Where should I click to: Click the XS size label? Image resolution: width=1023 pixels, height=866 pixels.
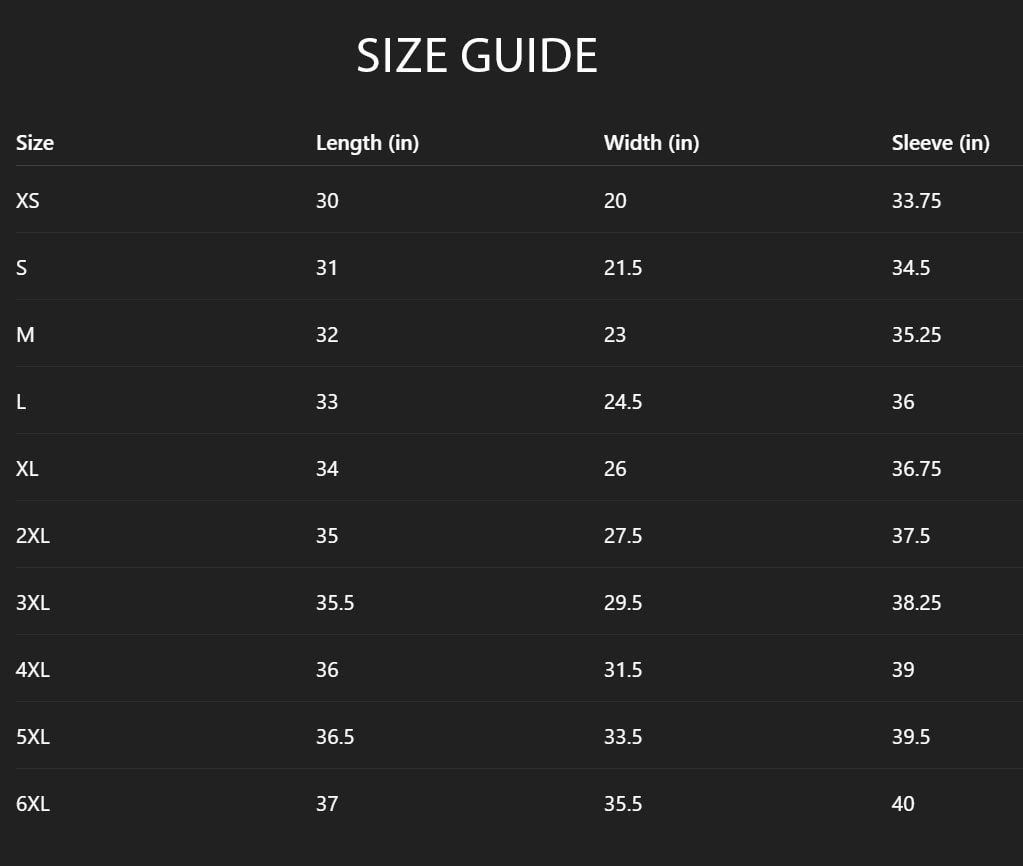28,201
